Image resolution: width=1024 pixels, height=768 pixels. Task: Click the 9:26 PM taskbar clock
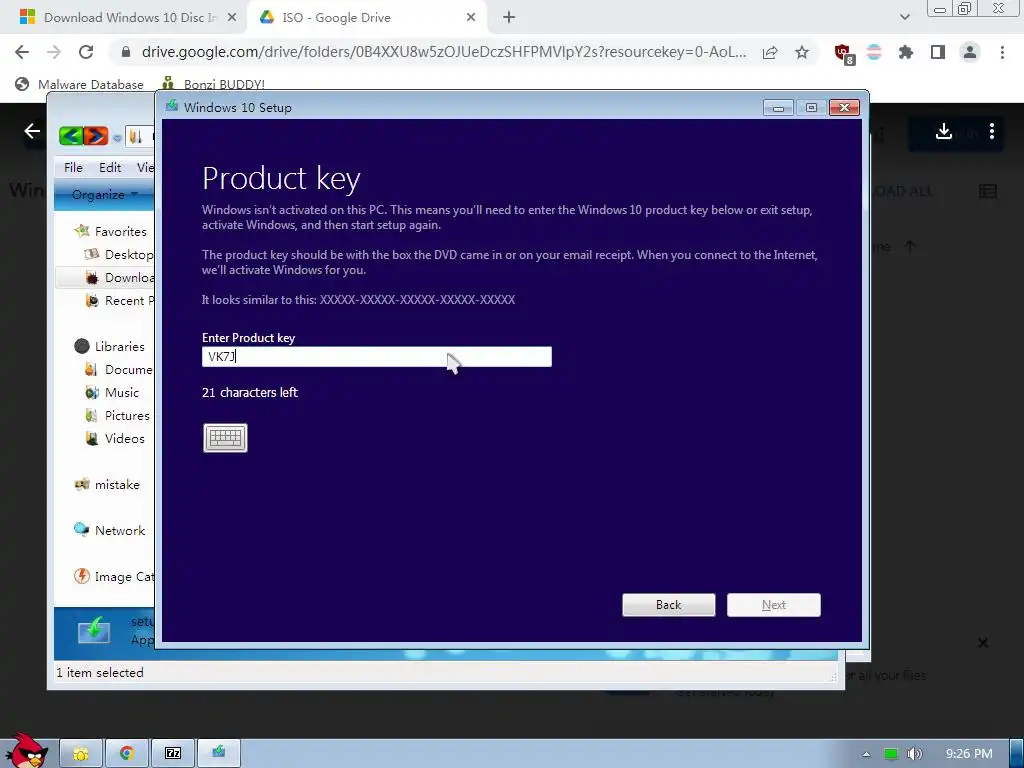[x=968, y=754]
